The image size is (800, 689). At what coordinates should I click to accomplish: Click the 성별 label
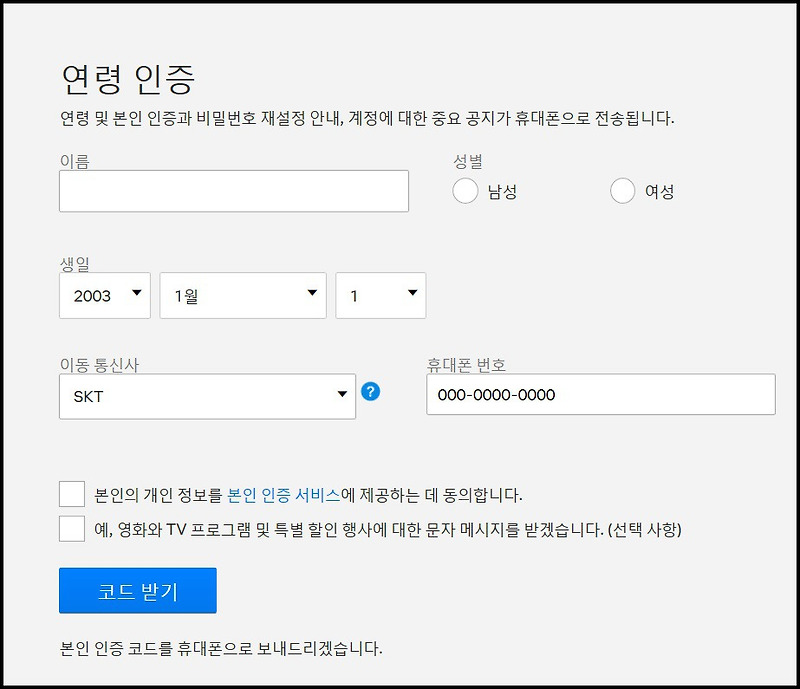(x=468, y=161)
